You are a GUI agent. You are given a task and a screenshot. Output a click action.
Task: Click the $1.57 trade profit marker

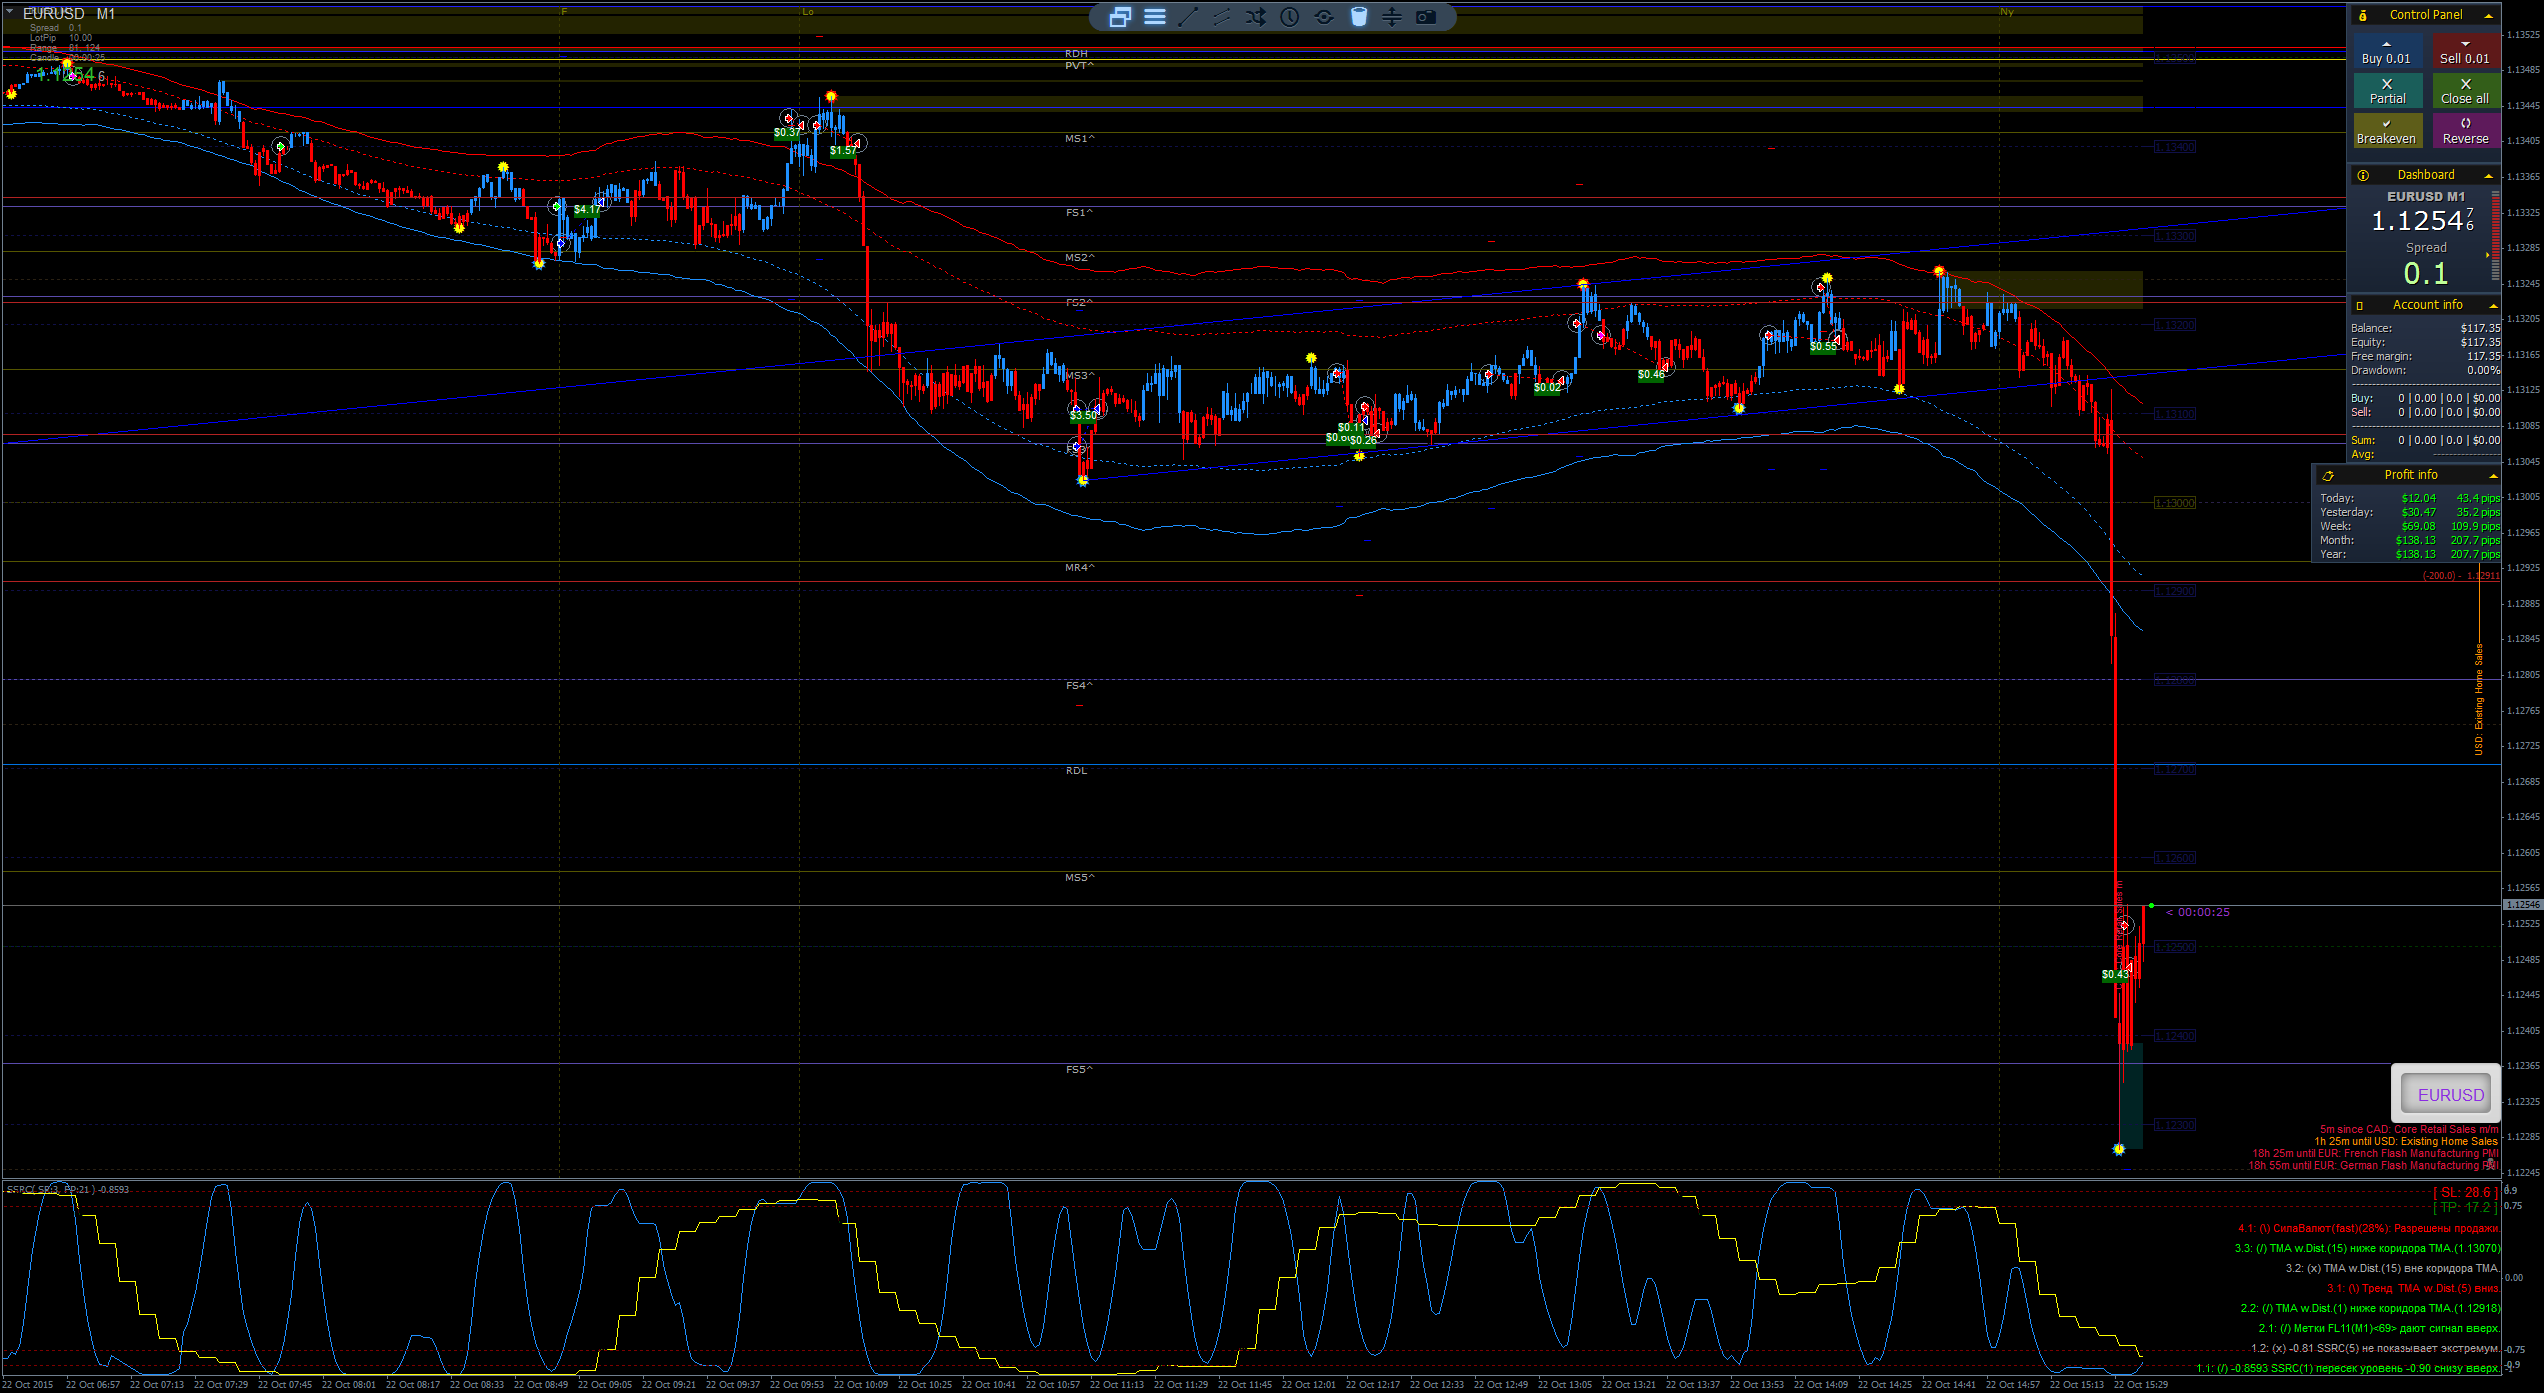point(842,151)
